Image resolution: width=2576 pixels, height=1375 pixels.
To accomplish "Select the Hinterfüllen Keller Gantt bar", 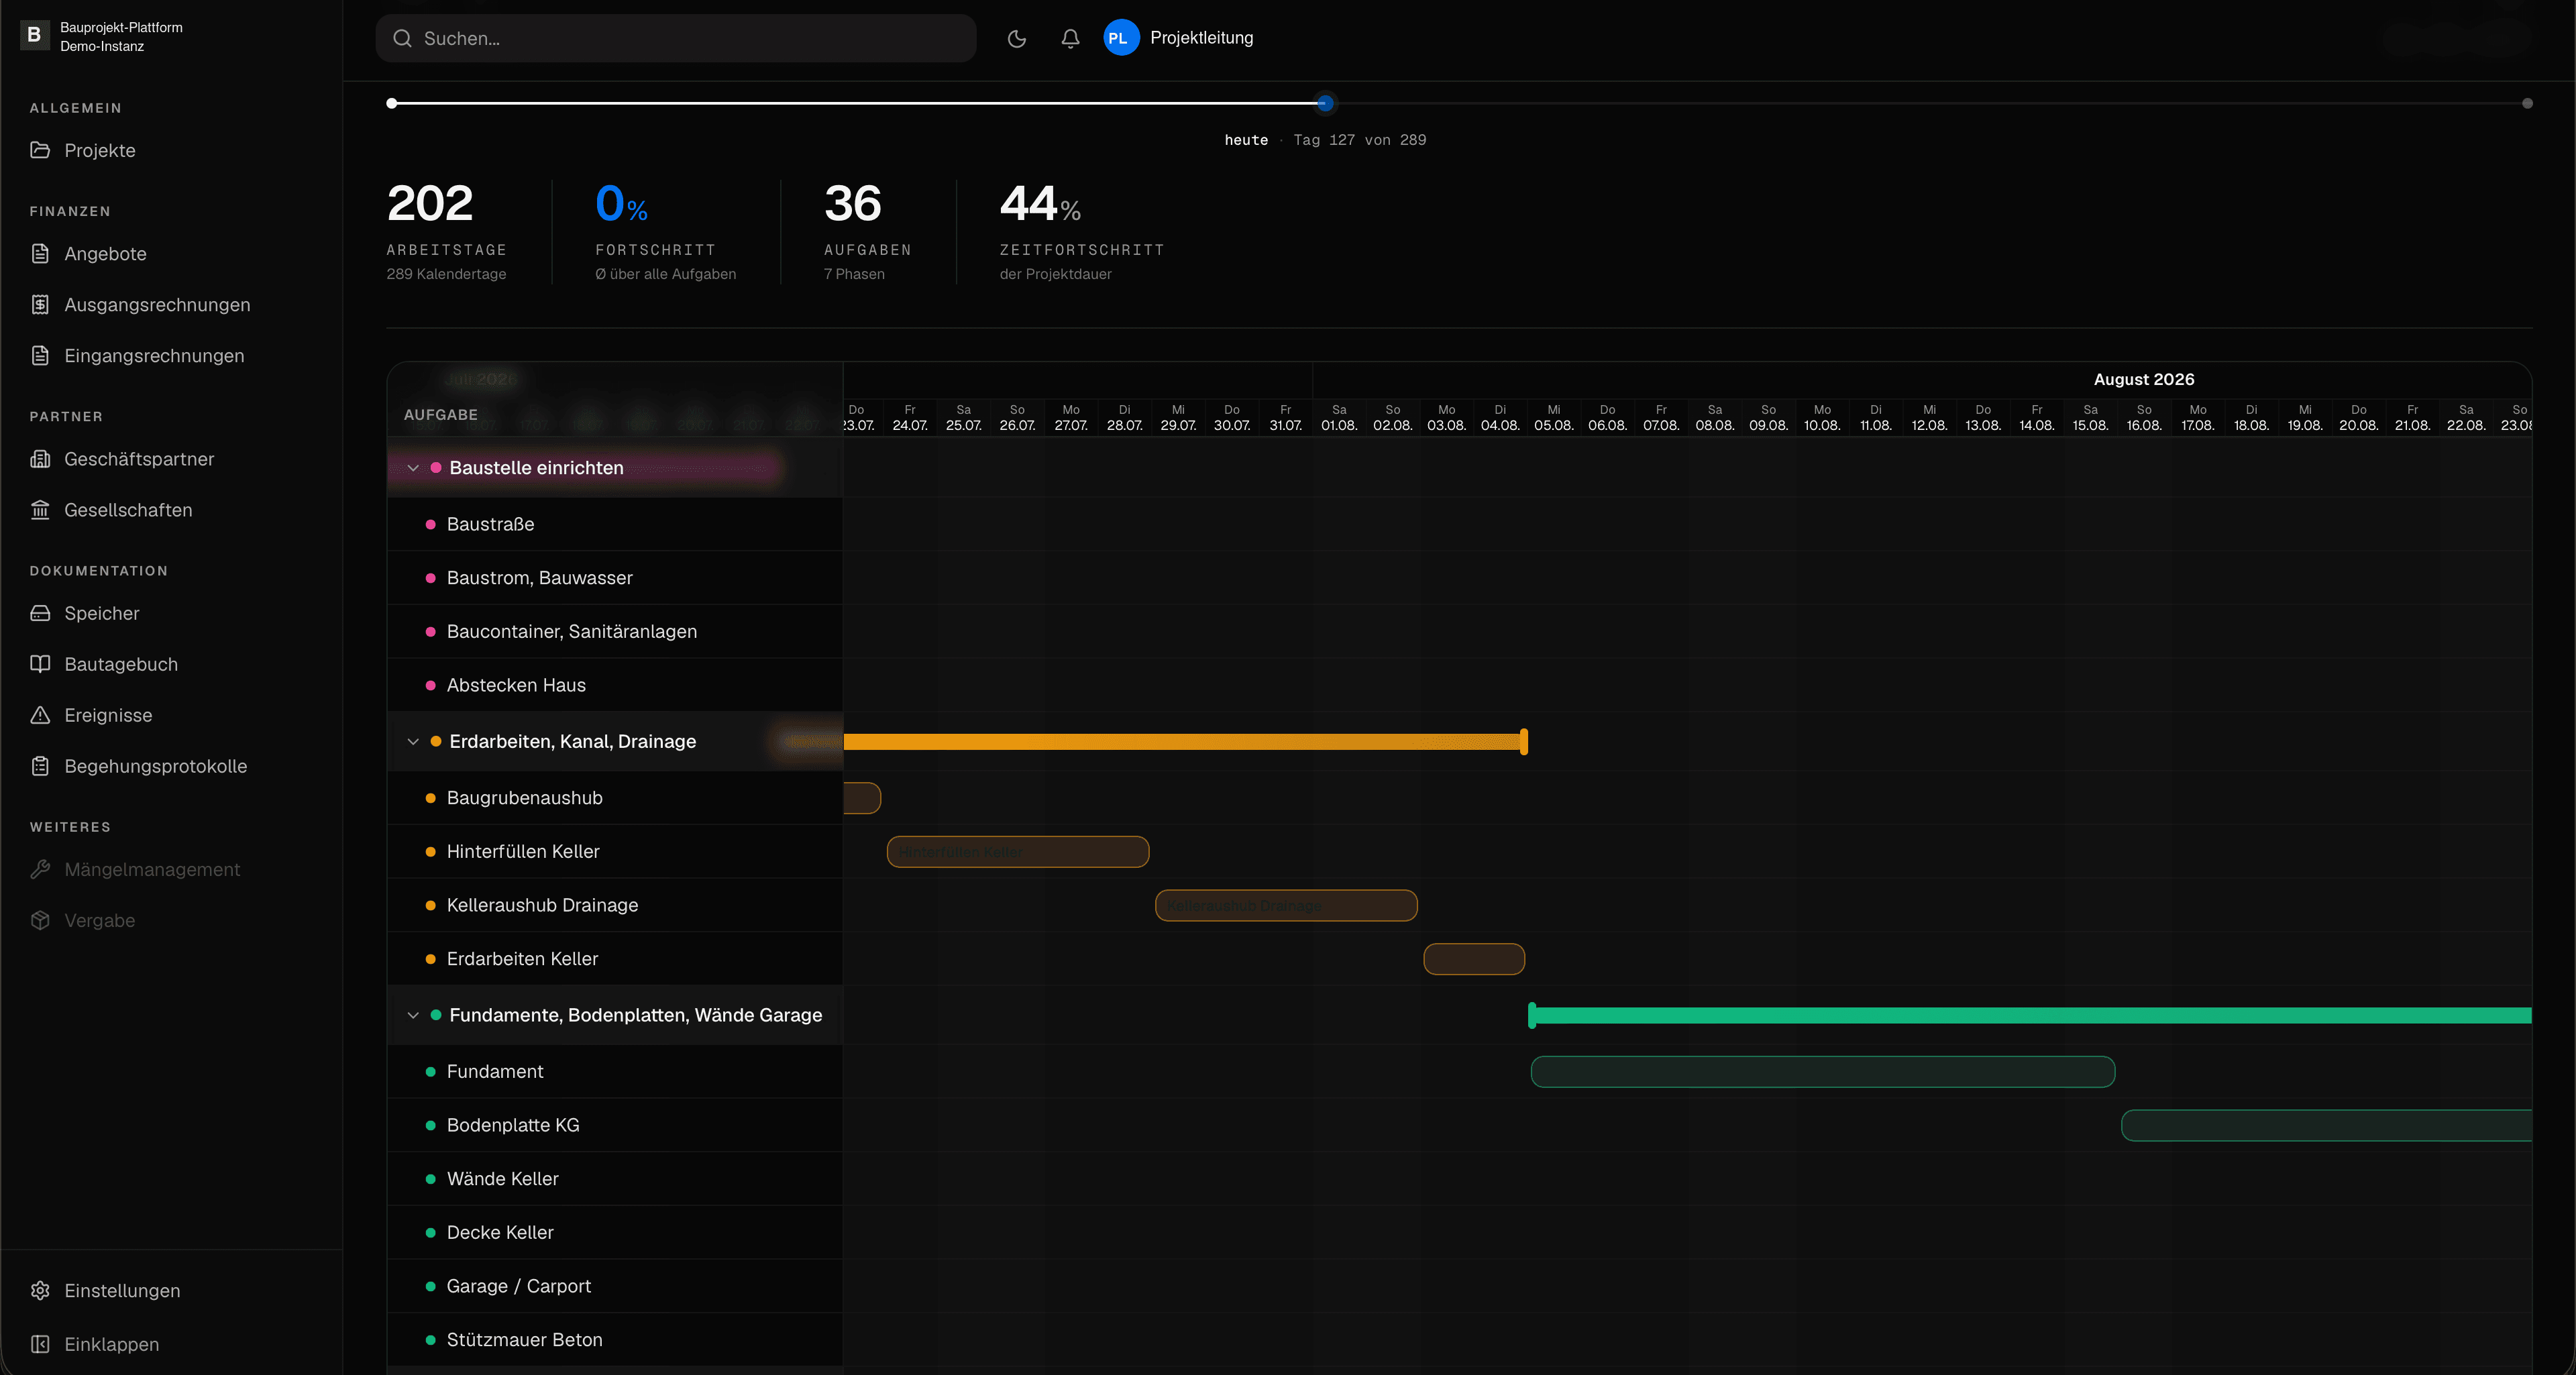I will (1018, 851).
